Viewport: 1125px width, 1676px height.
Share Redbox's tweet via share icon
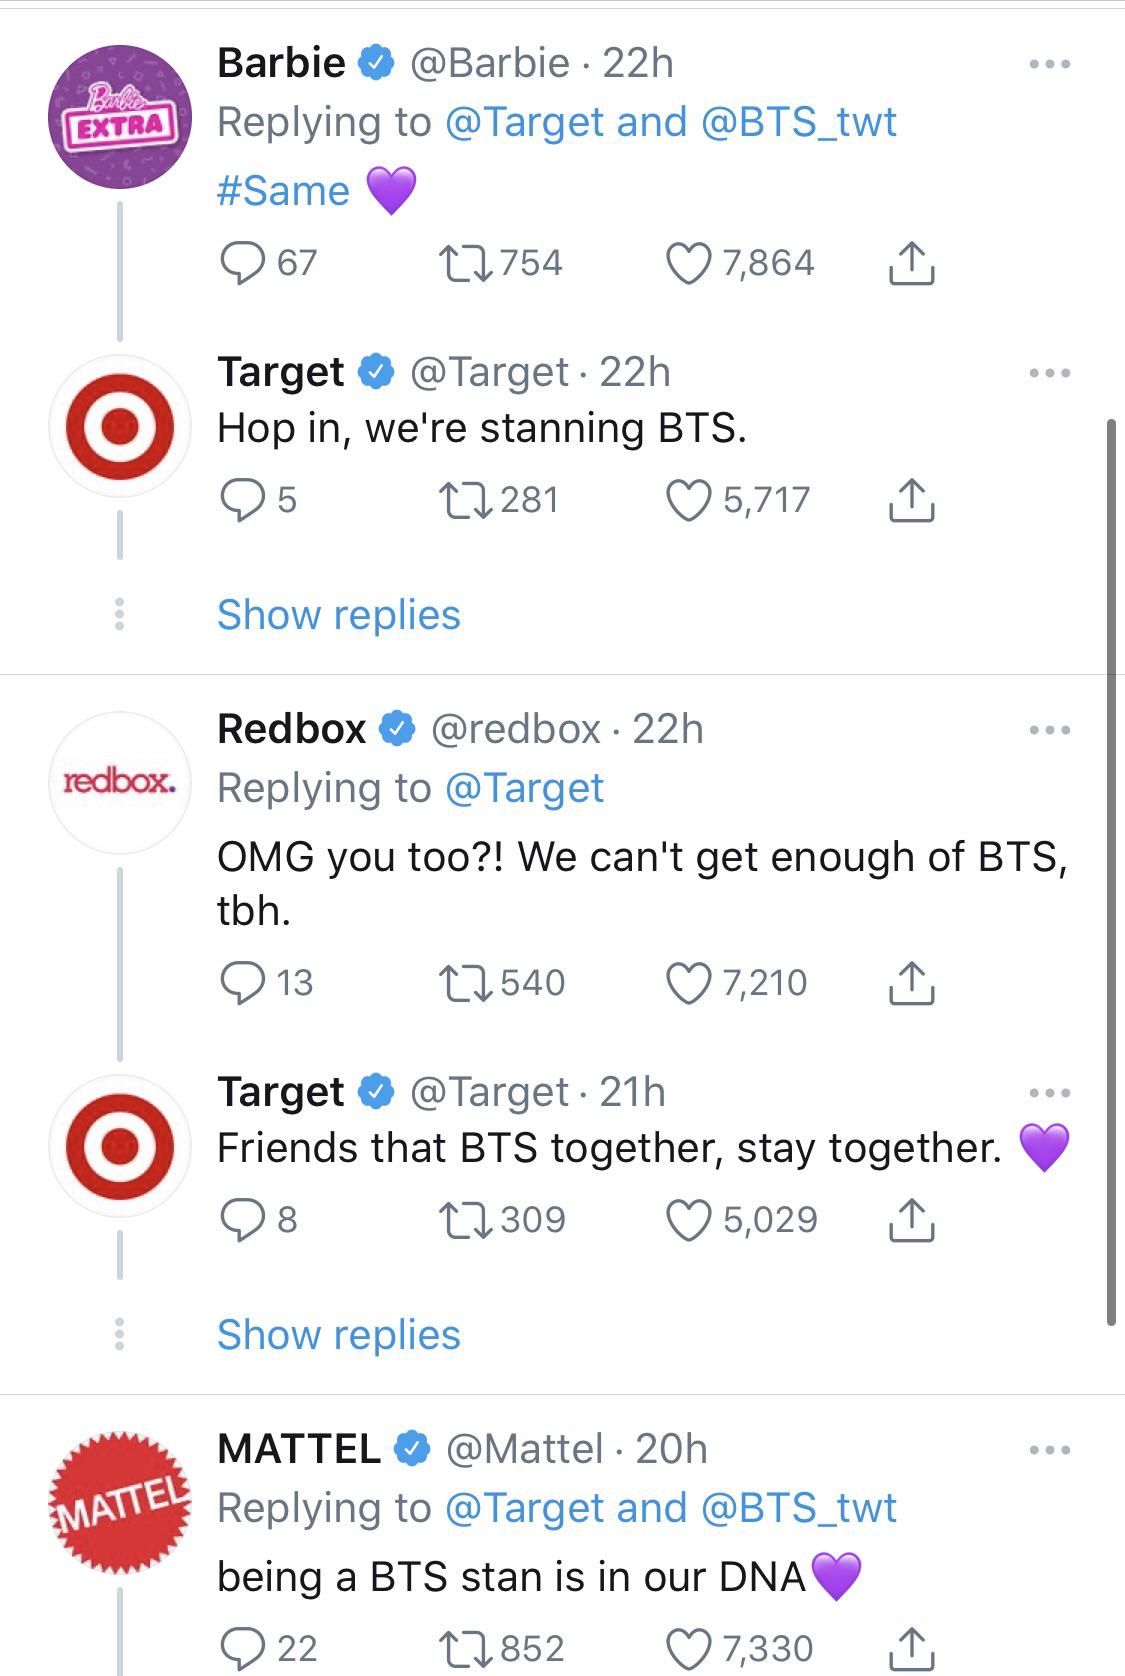tap(911, 983)
